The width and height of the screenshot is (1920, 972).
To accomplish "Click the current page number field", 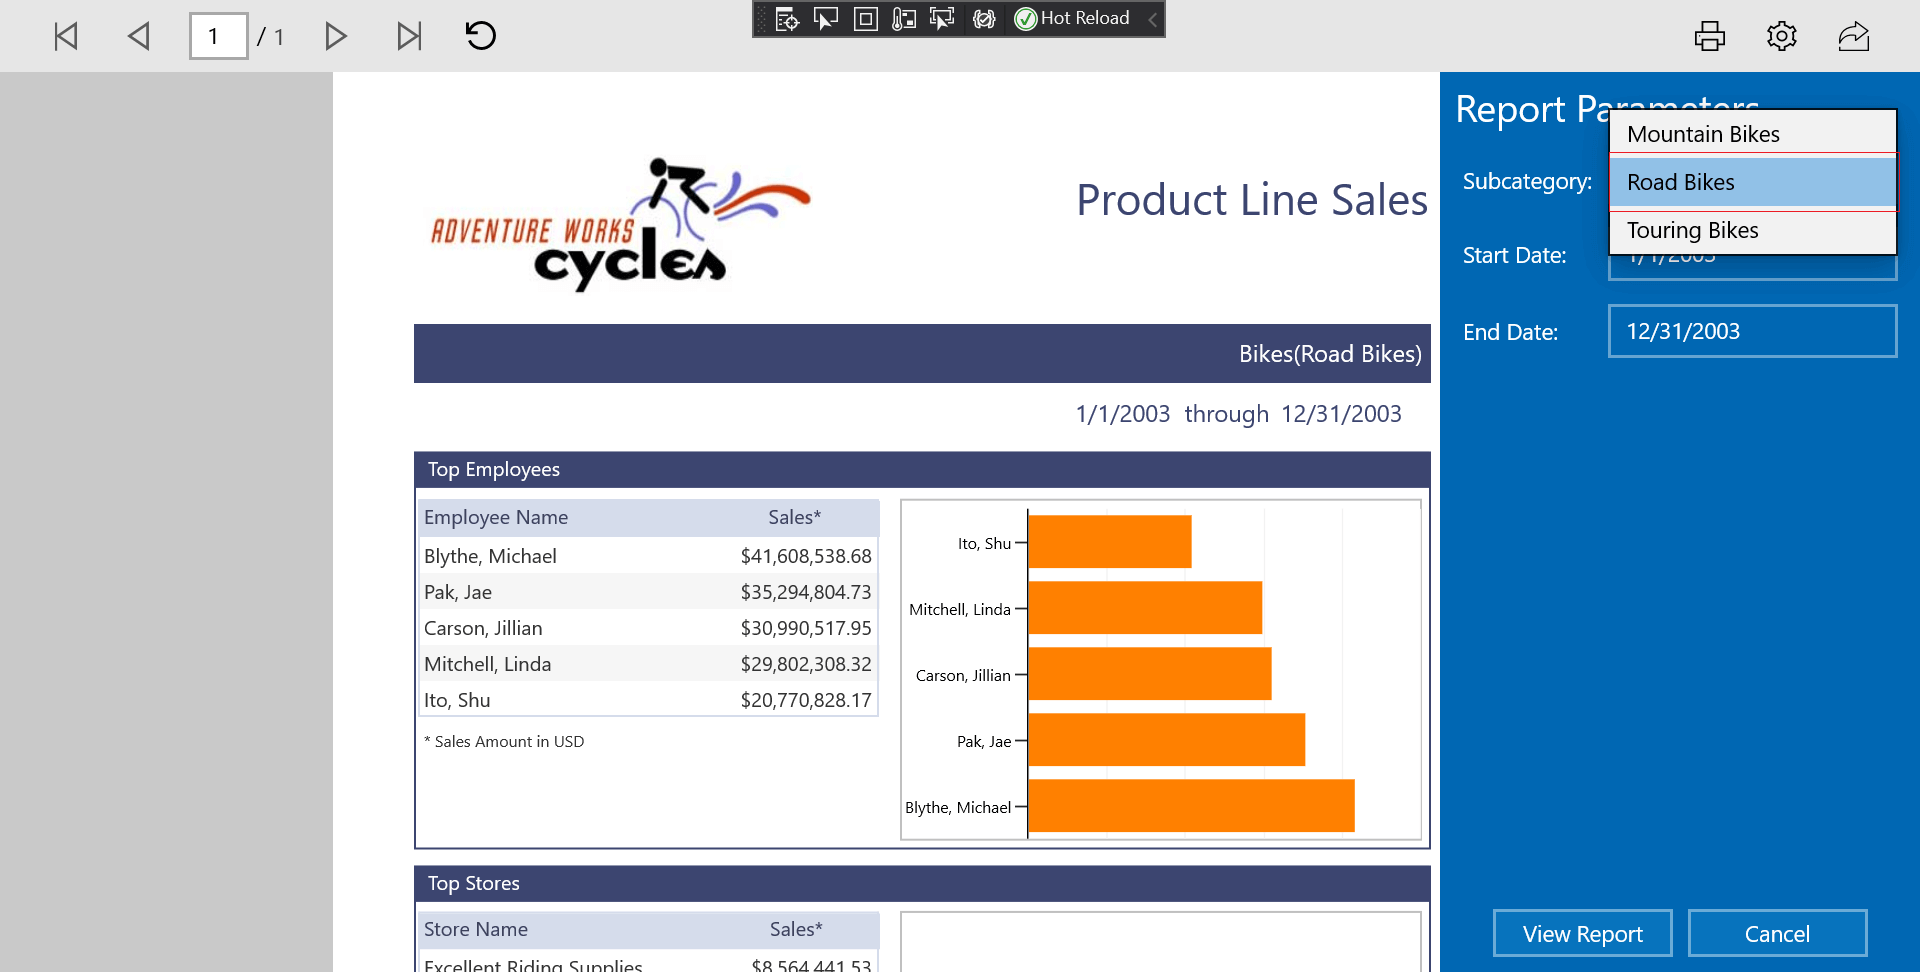I will pos(219,37).
